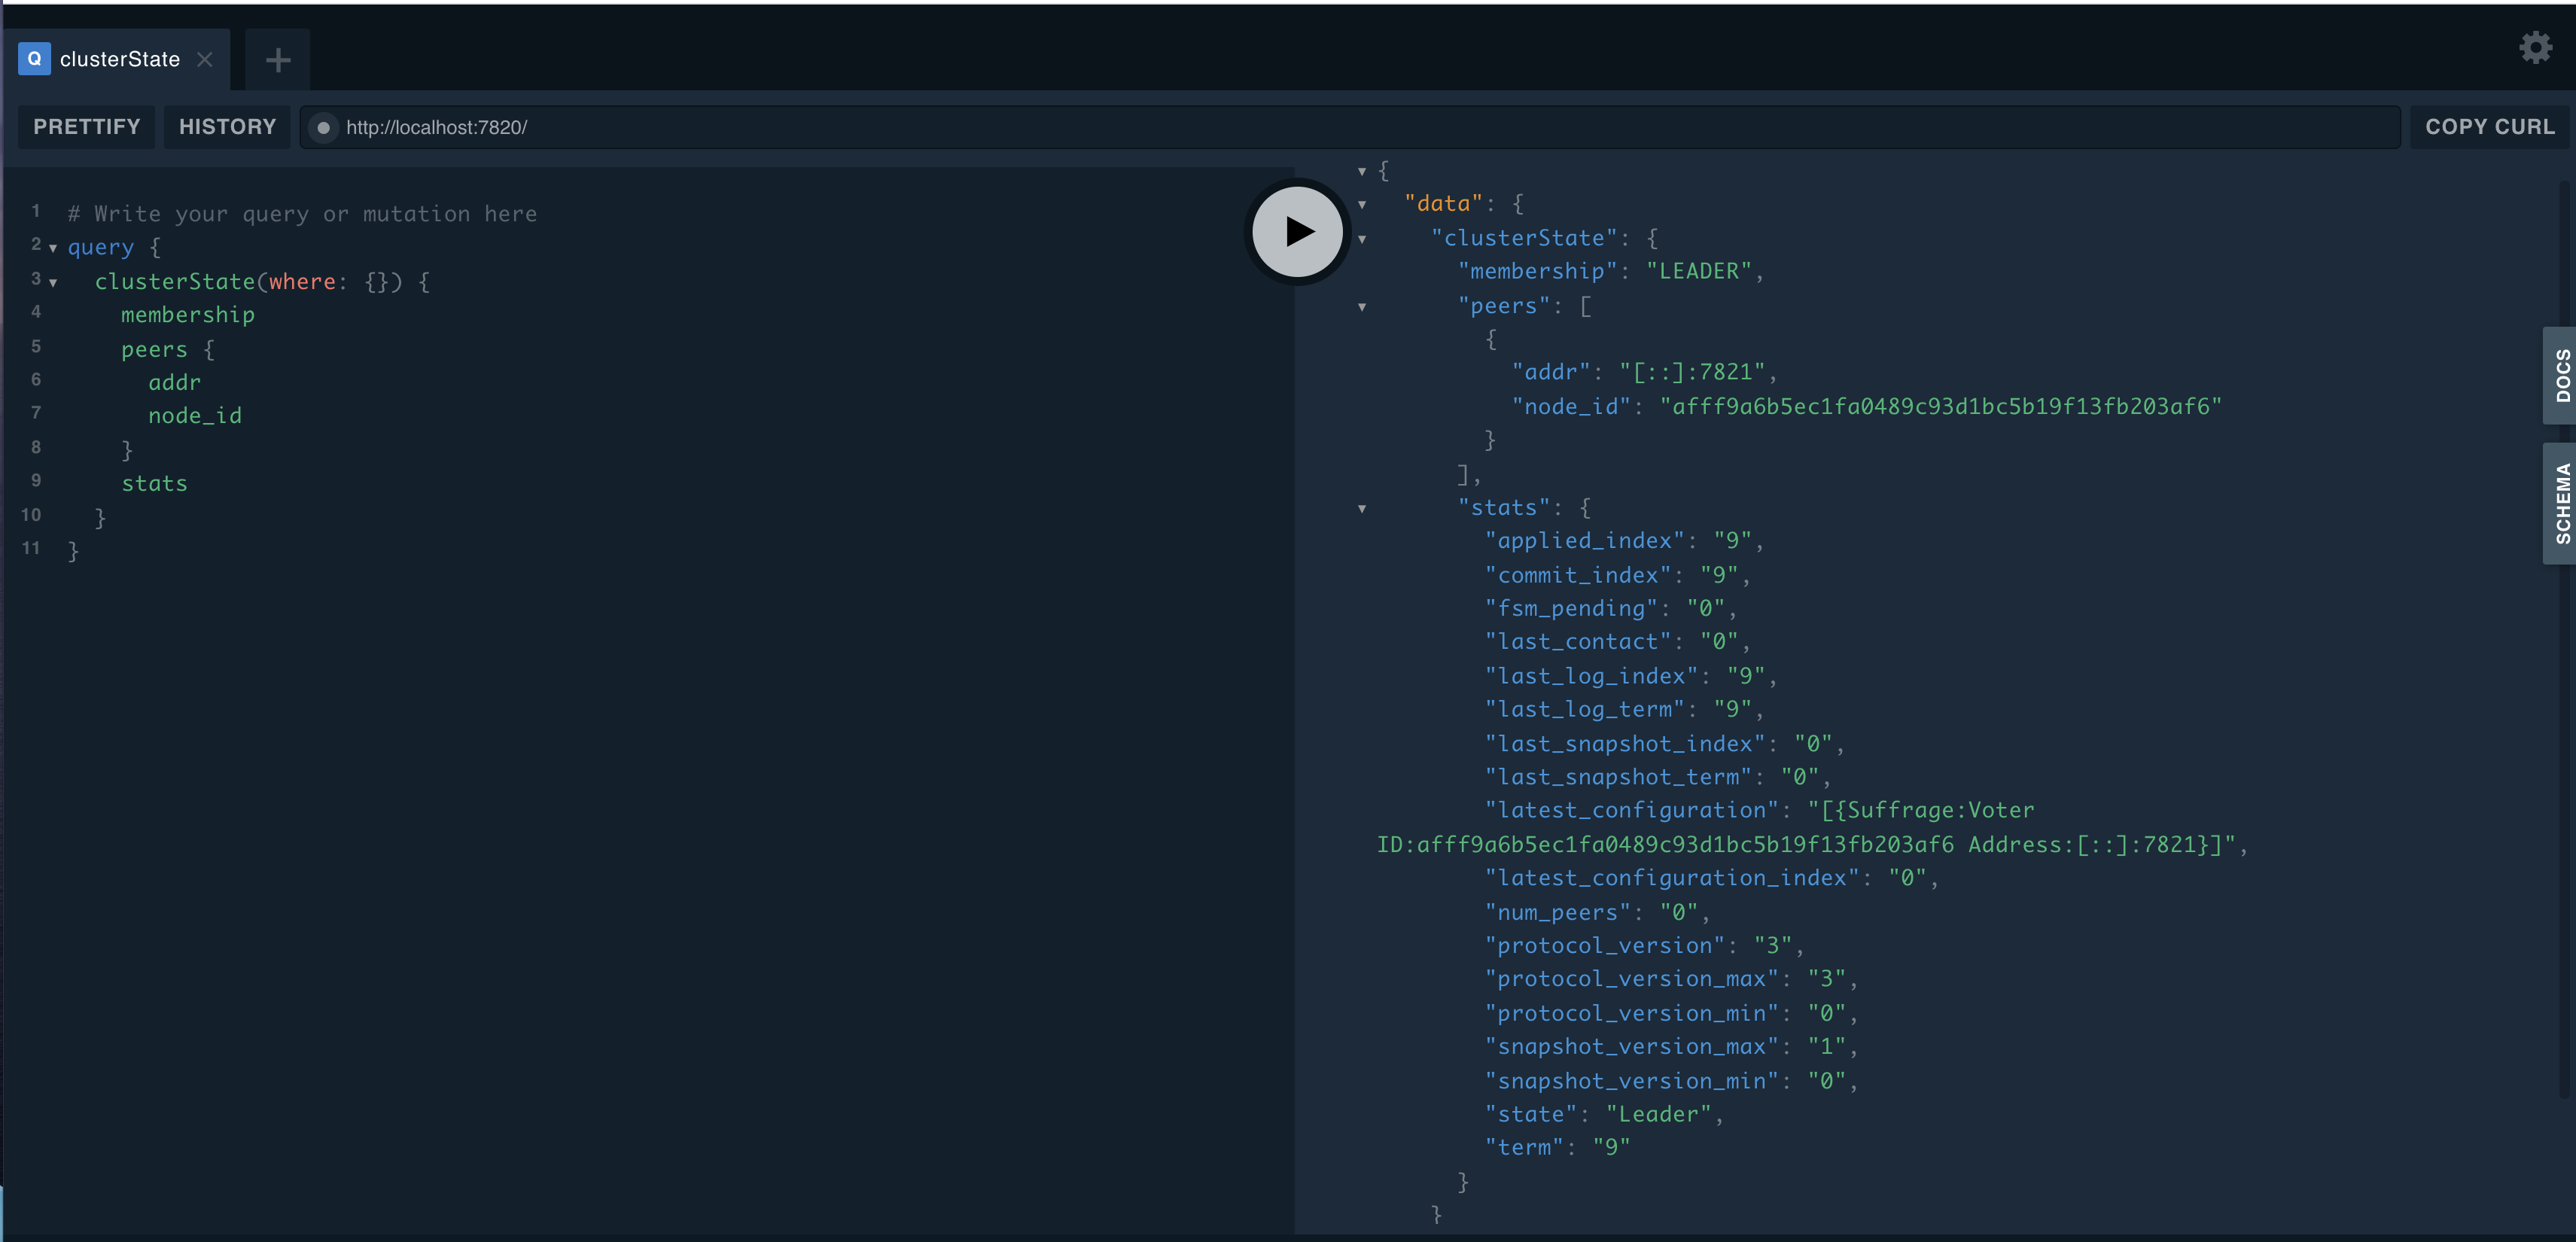This screenshot has height=1242, width=2576.
Task: Collapse clusterState field on line 3
Action: (x=53, y=283)
